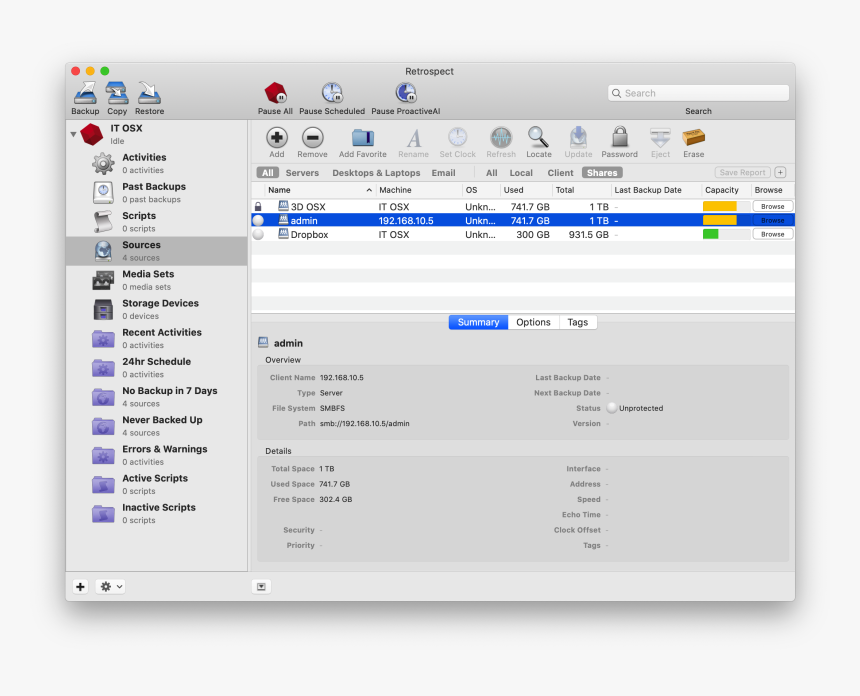Screen dimensions: 860x696
Task: Show Local sources only
Action: [x=521, y=173]
